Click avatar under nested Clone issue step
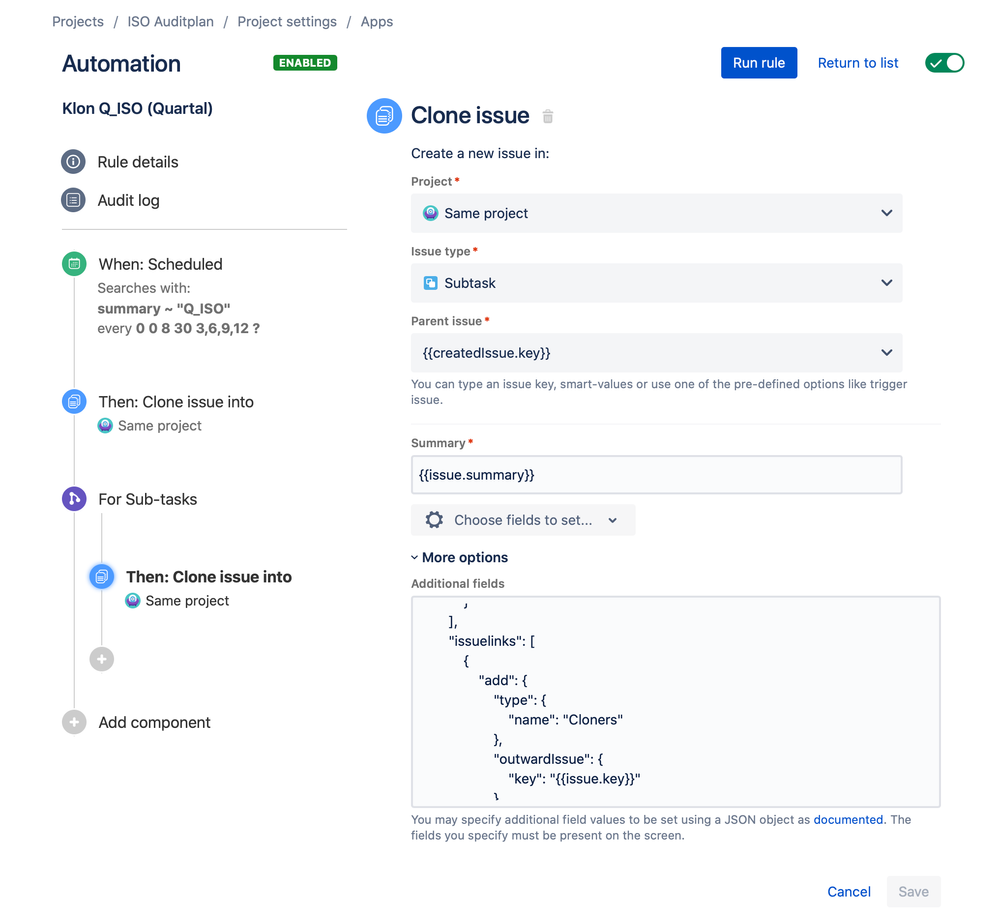This screenshot has width=999, height=917. (x=133, y=600)
